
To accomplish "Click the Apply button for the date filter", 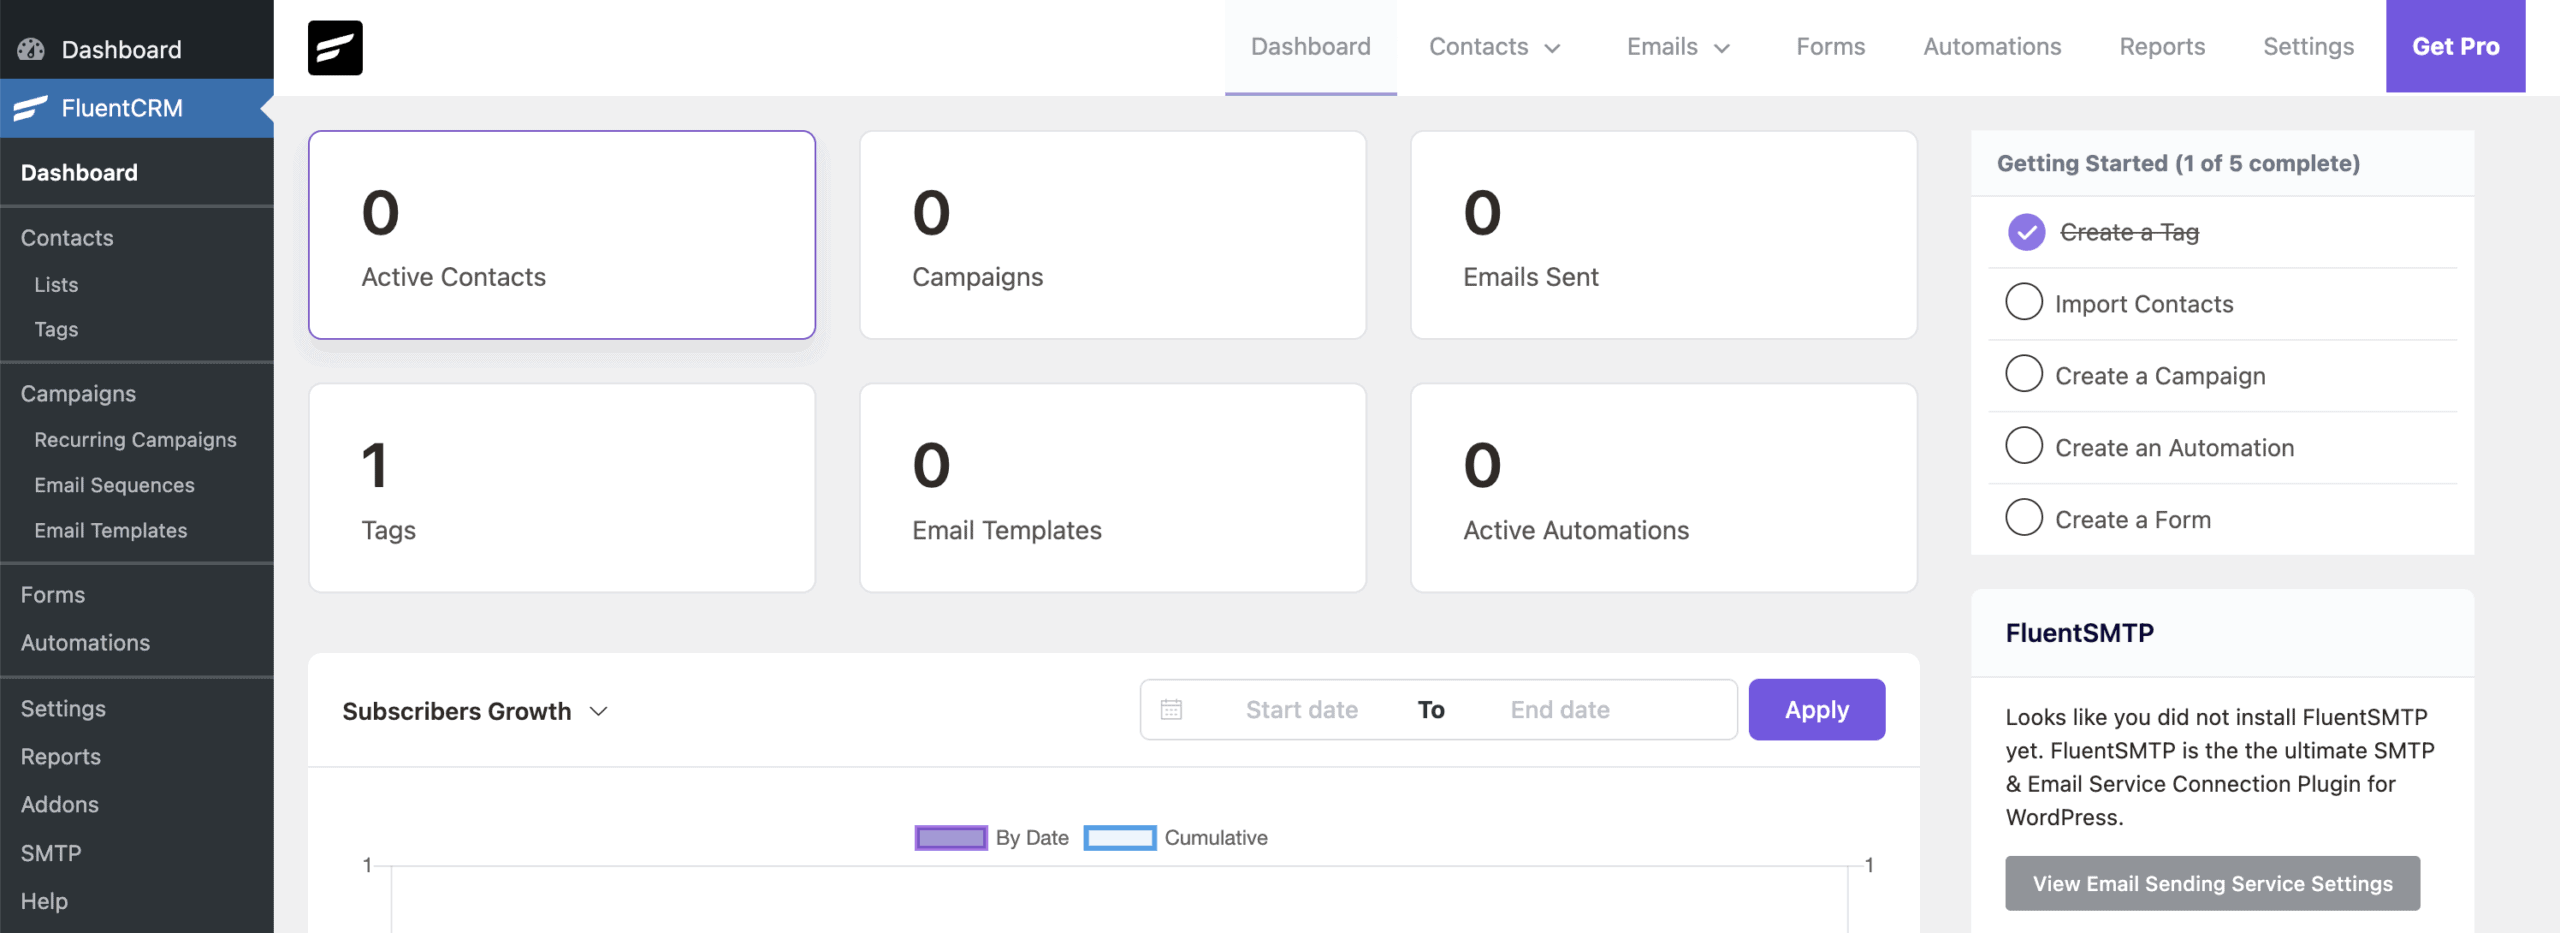I will [x=1816, y=709].
